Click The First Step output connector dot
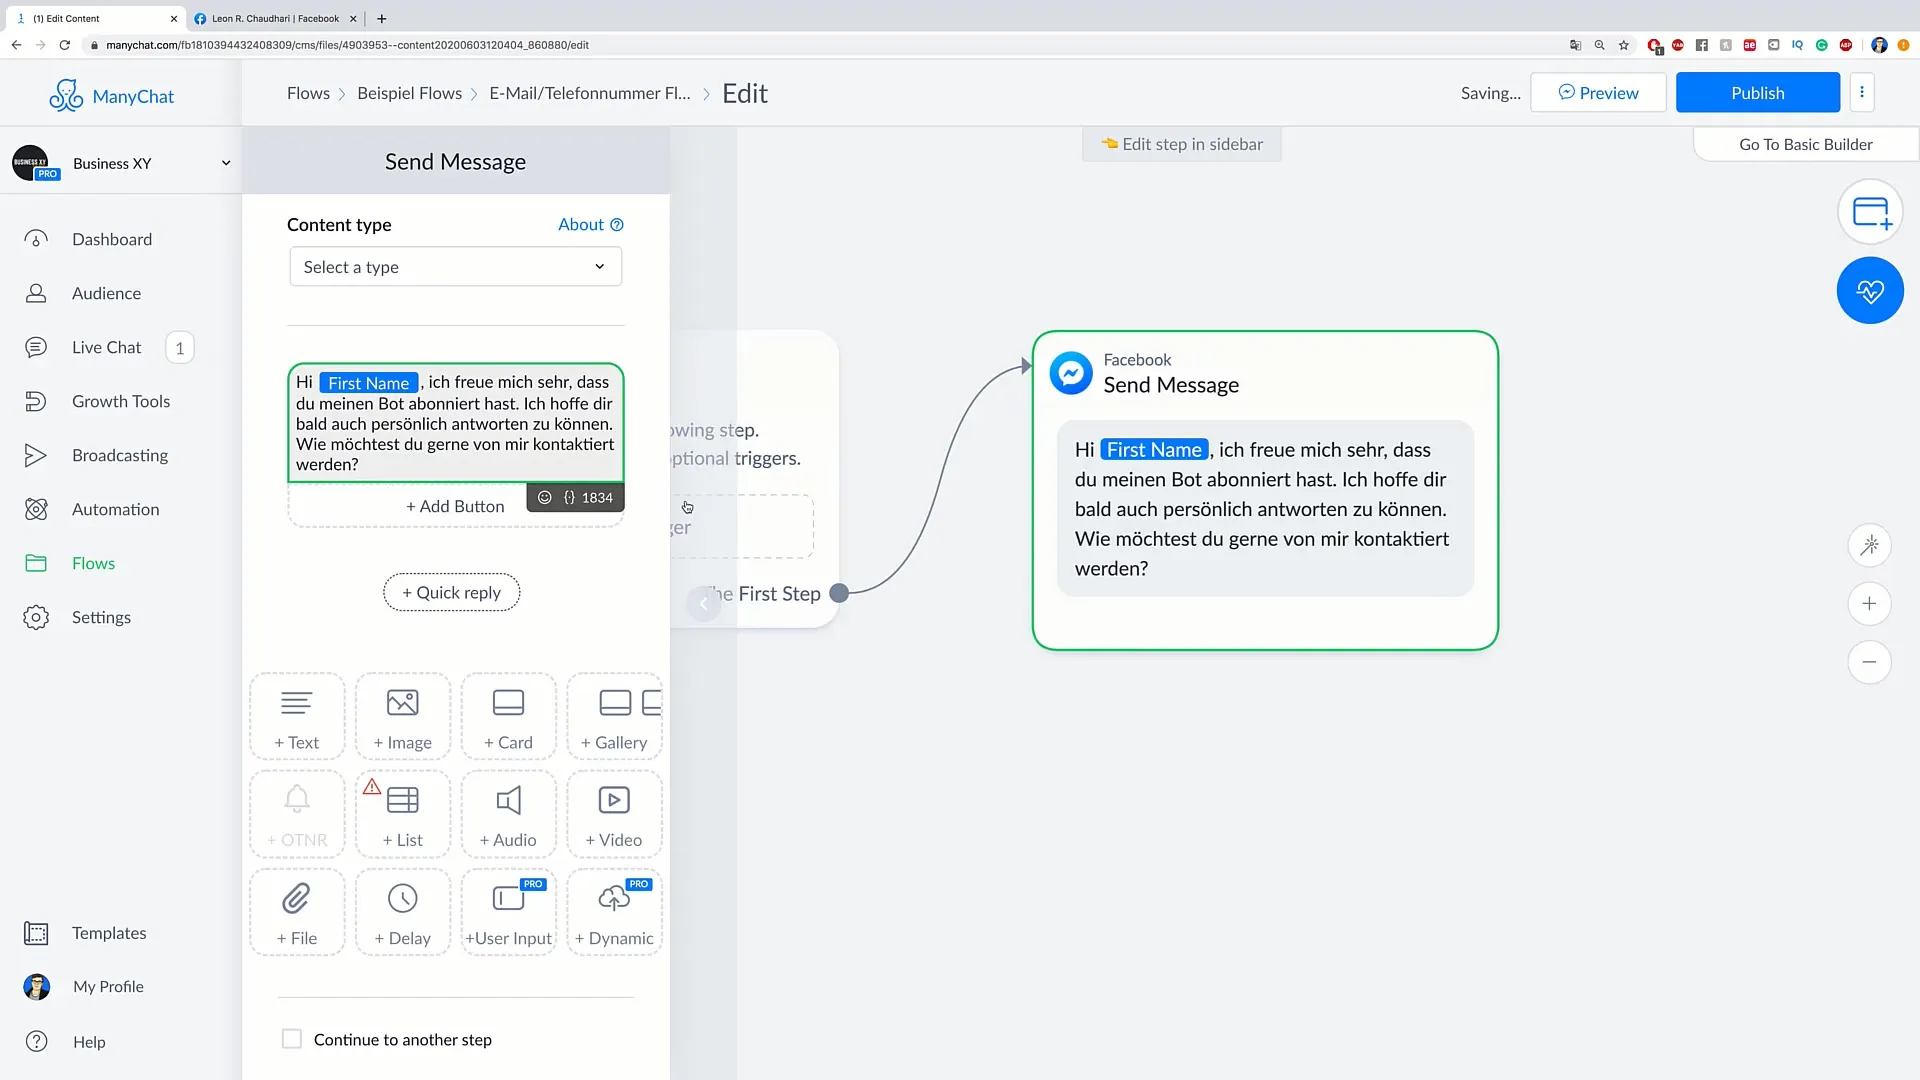Viewport: 1920px width, 1080px height. tap(840, 593)
